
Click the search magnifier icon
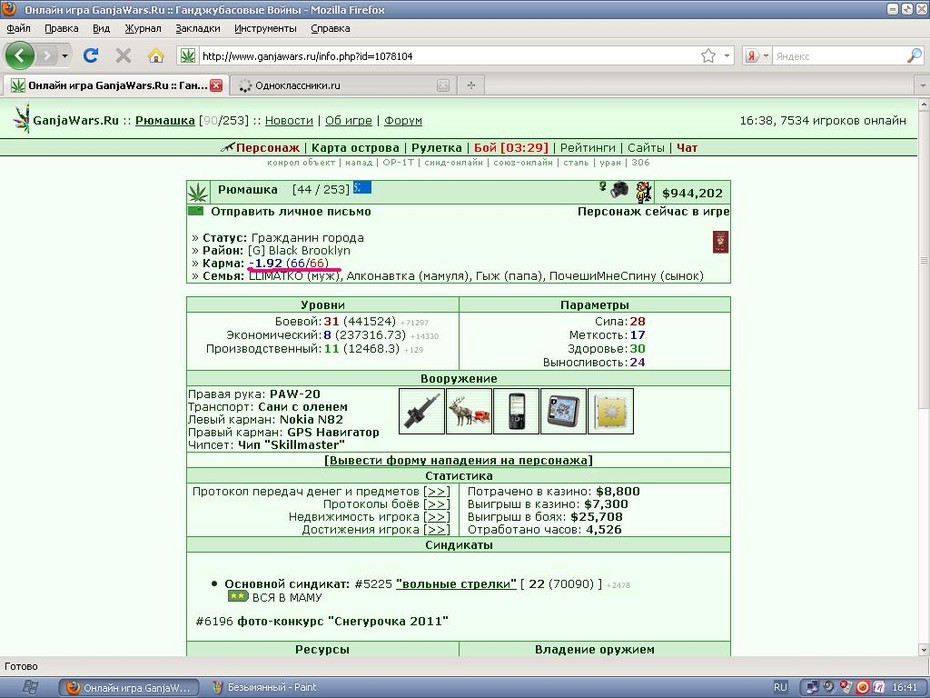click(914, 56)
